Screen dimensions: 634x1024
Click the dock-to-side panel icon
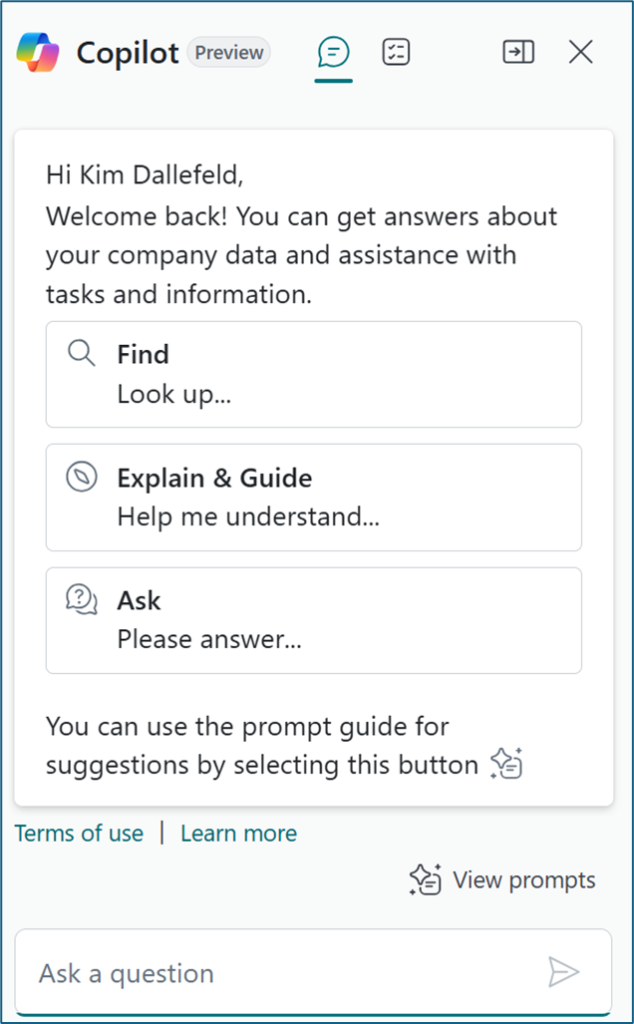(518, 53)
